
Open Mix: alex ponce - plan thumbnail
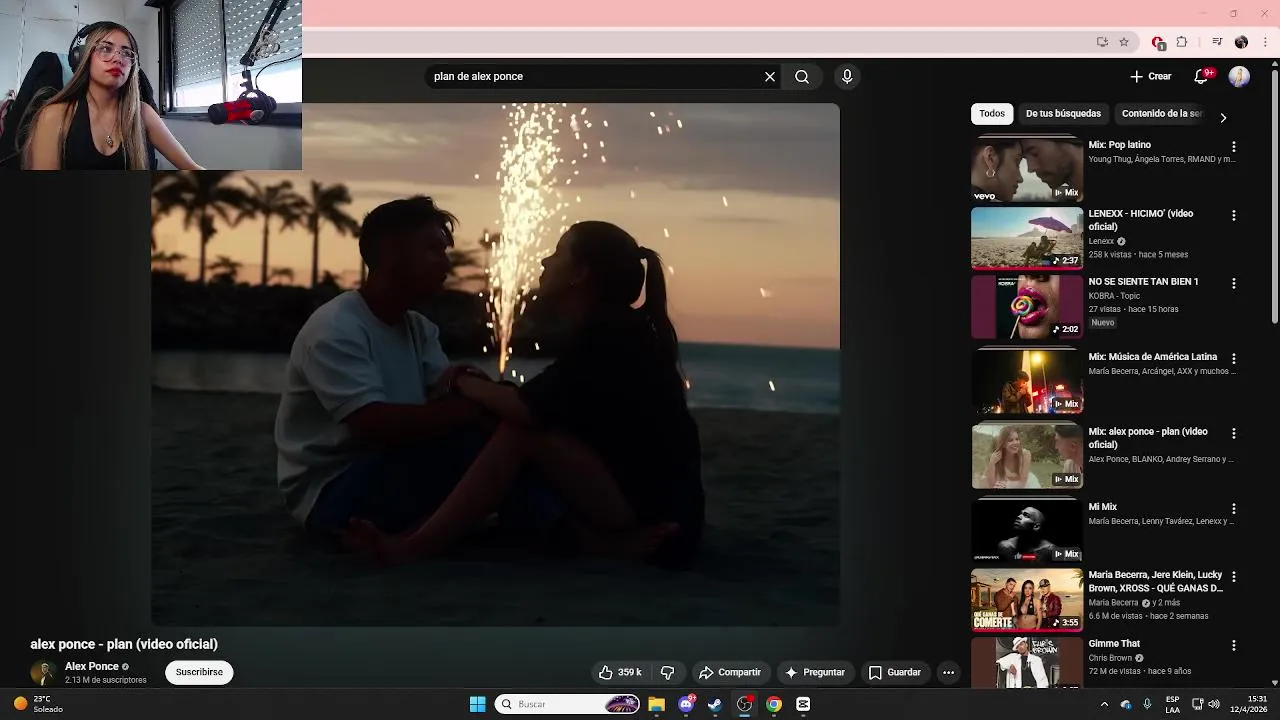point(1027,456)
